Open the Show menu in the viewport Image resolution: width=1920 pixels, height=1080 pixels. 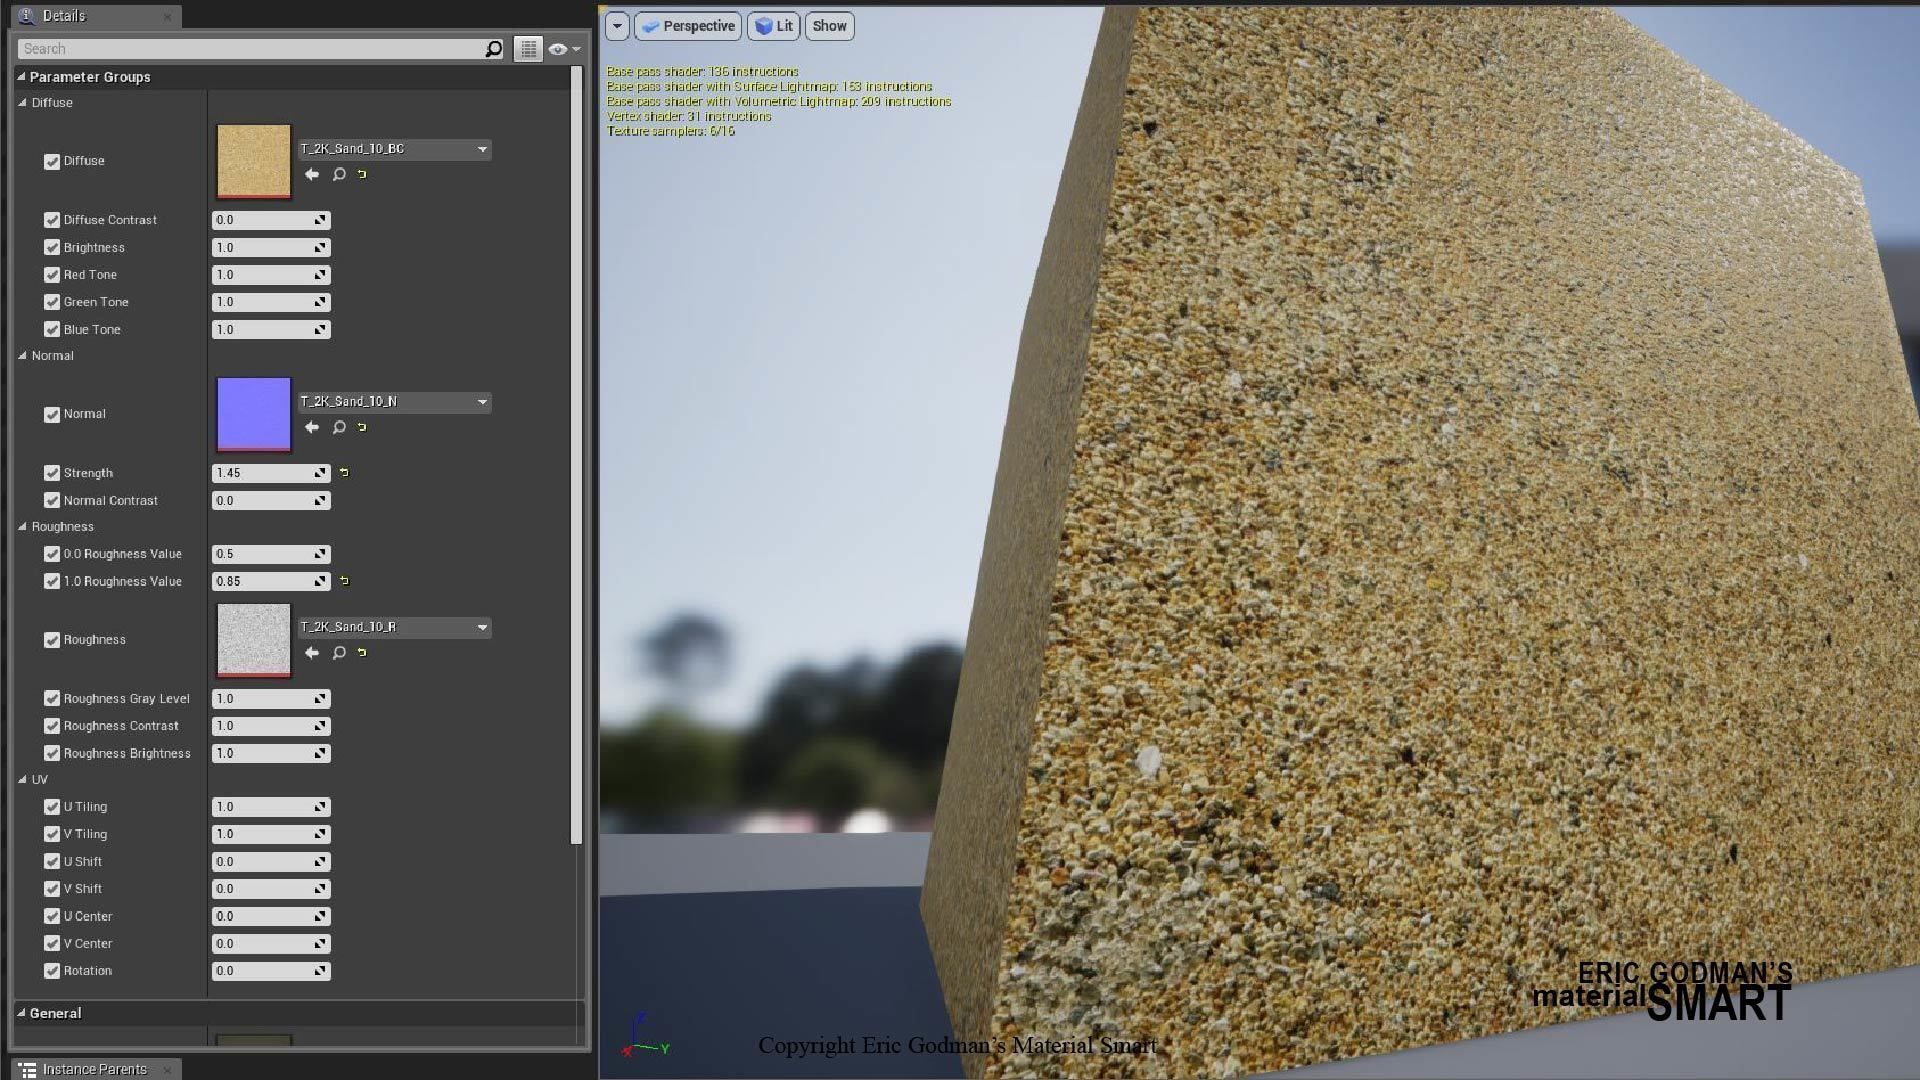pyautogui.click(x=828, y=26)
